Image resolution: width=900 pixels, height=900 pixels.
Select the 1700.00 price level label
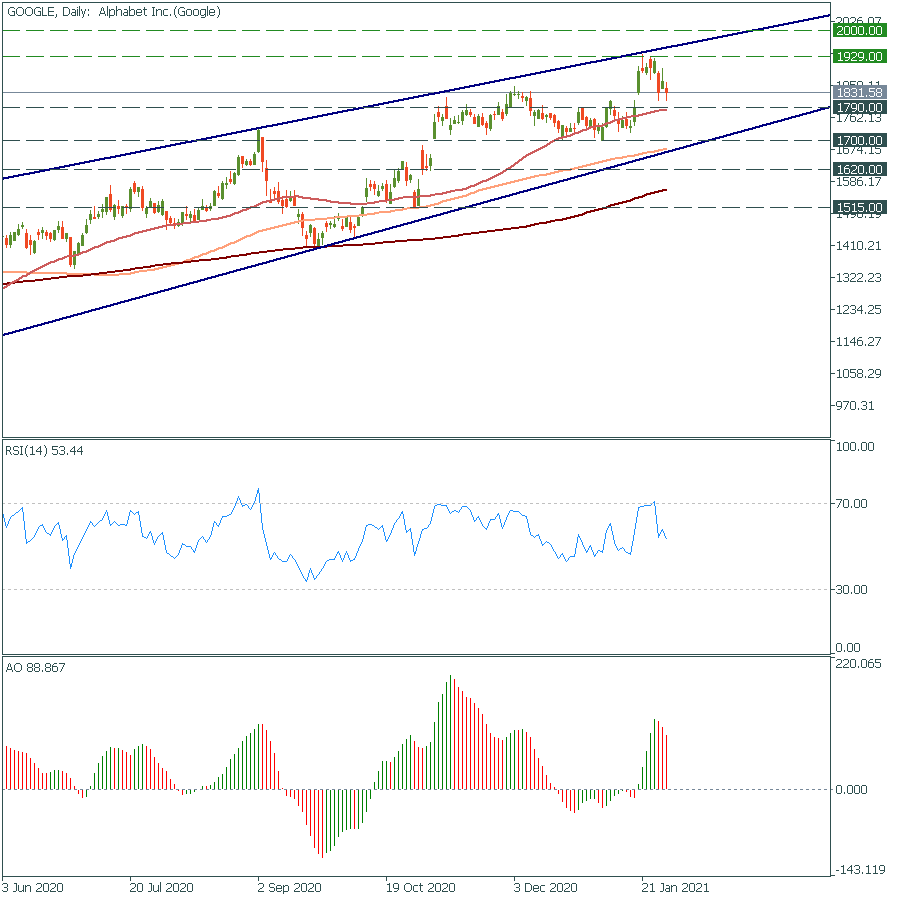tap(859, 140)
